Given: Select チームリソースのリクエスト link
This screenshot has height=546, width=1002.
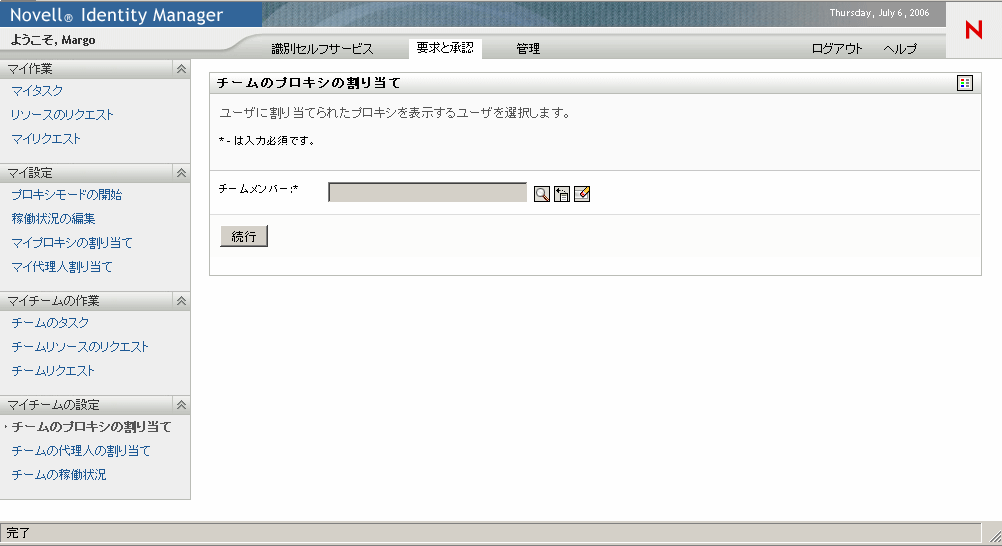Looking at the screenshot, I should click(80, 347).
